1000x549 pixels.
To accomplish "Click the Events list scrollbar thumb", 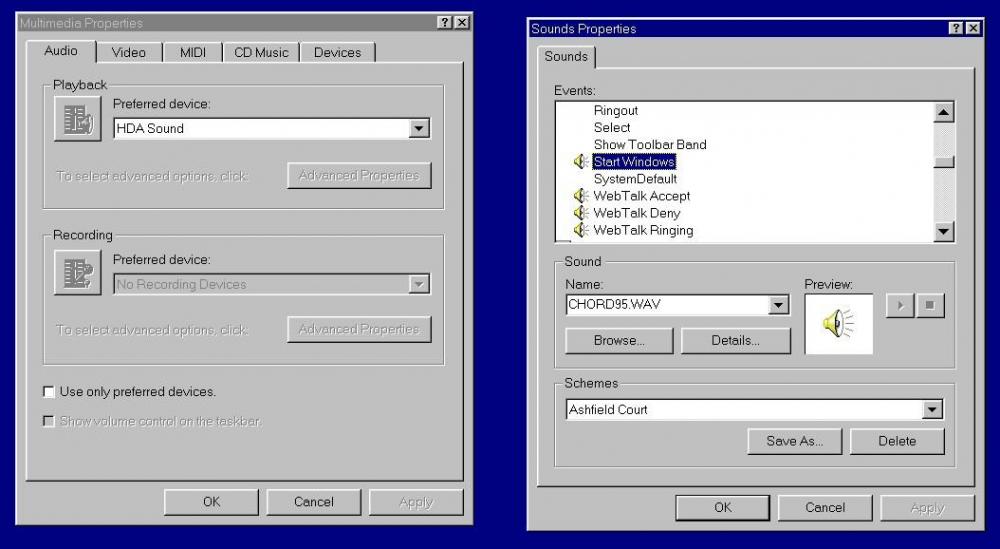I will click(x=944, y=162).
